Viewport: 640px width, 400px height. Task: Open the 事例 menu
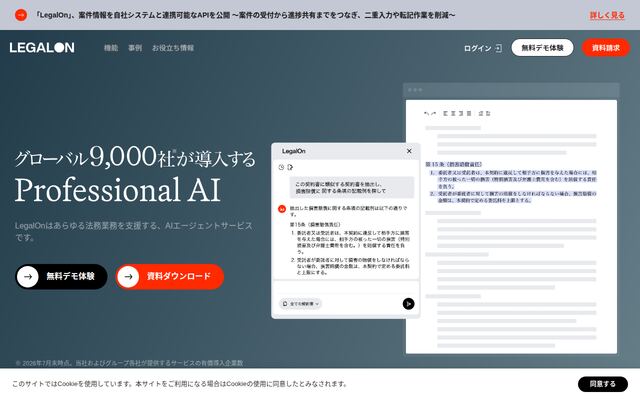click(x=135, y=48)
